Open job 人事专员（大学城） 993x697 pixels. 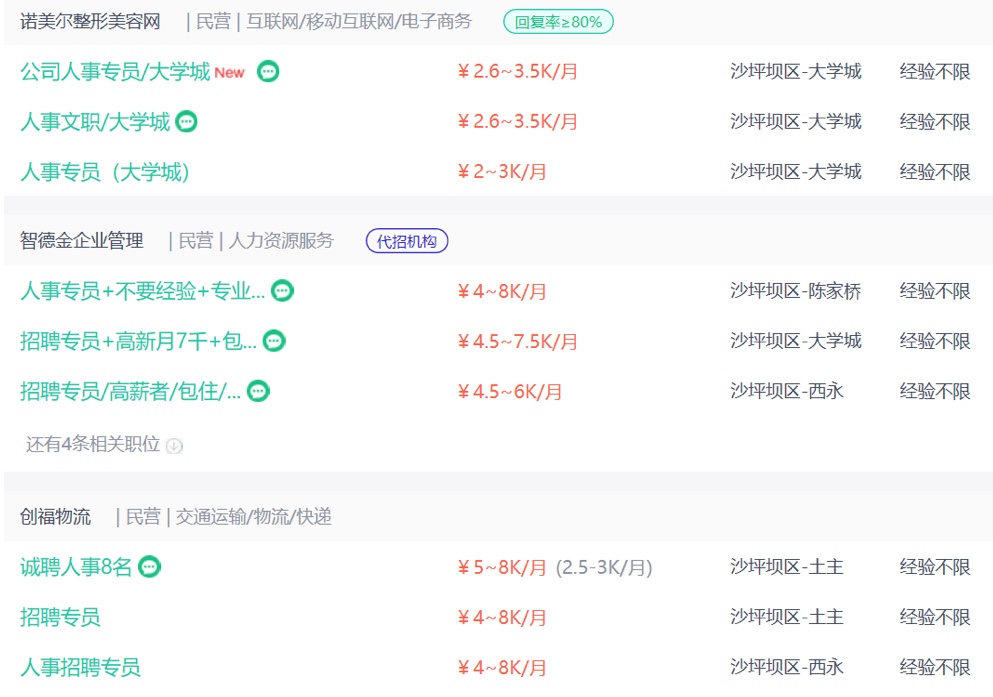click(x=105, y=172)
